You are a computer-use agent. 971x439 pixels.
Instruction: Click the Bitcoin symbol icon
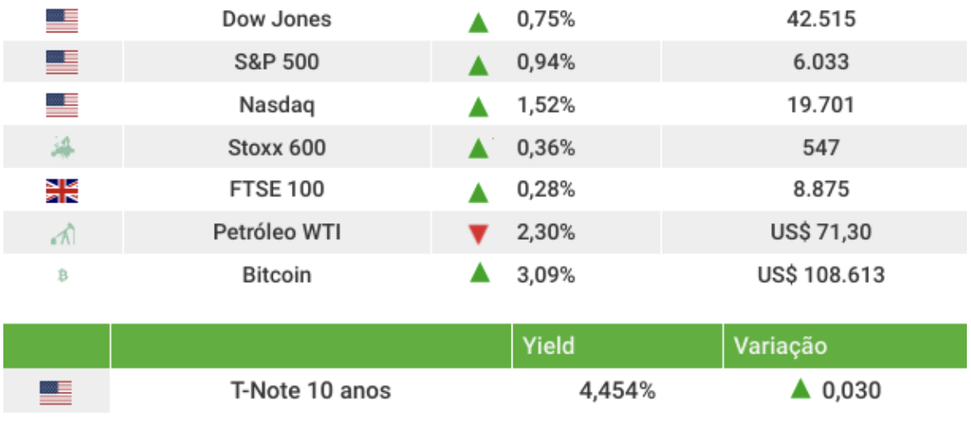pos(62,275)
